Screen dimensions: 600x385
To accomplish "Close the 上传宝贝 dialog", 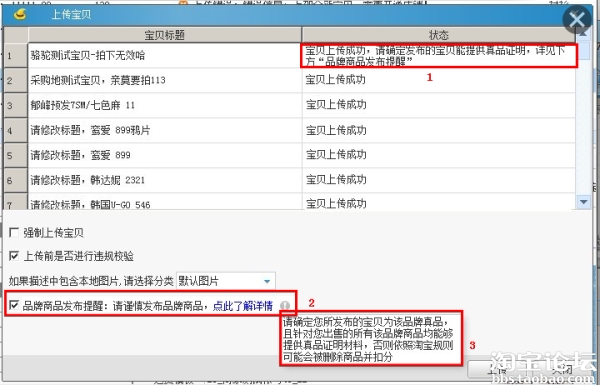I will [x=577, y=19].
